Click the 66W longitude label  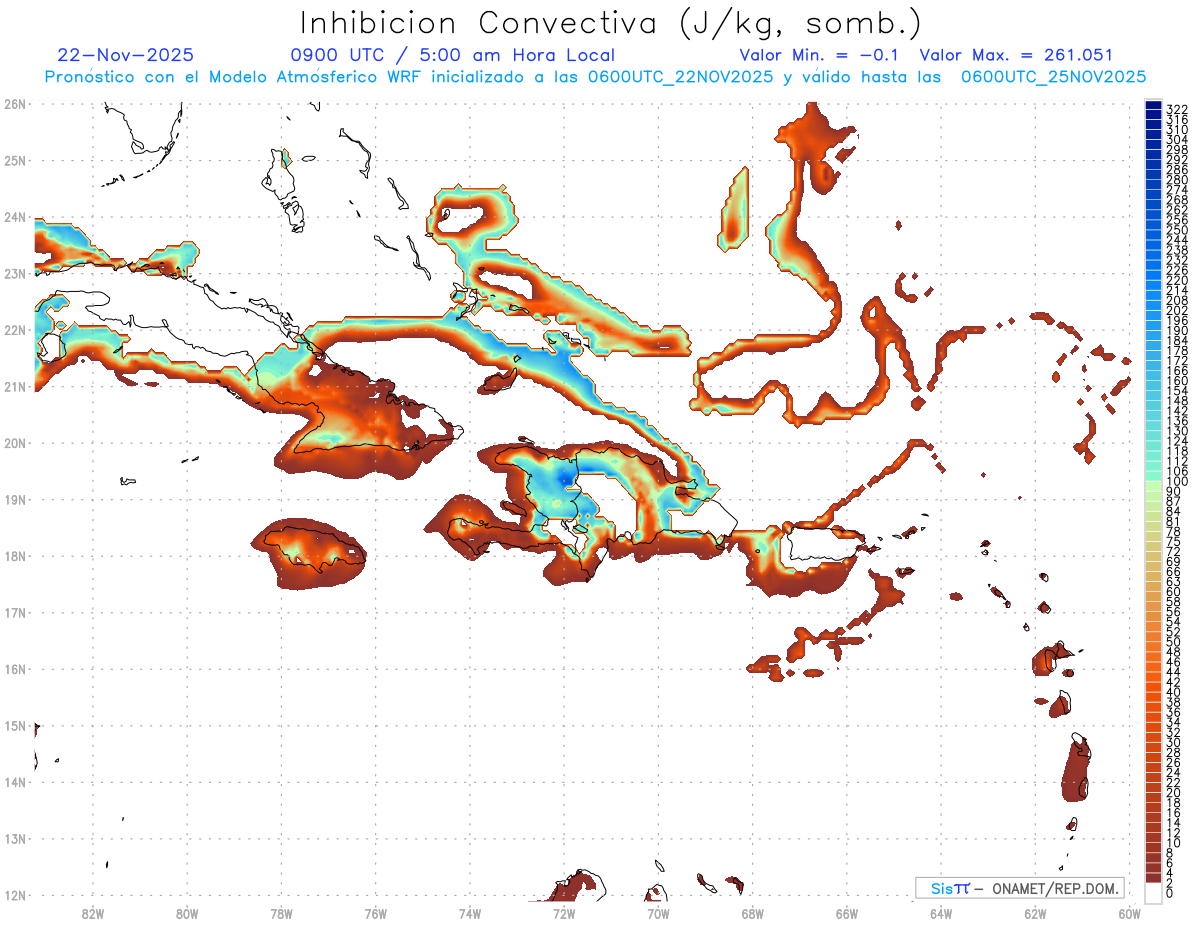tap(847, 913)
